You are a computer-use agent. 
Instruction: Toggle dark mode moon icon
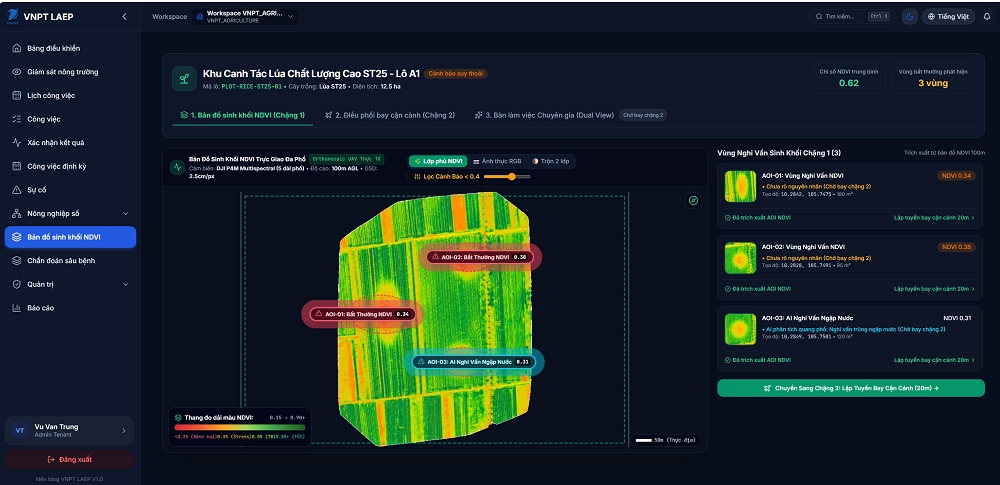909,17
